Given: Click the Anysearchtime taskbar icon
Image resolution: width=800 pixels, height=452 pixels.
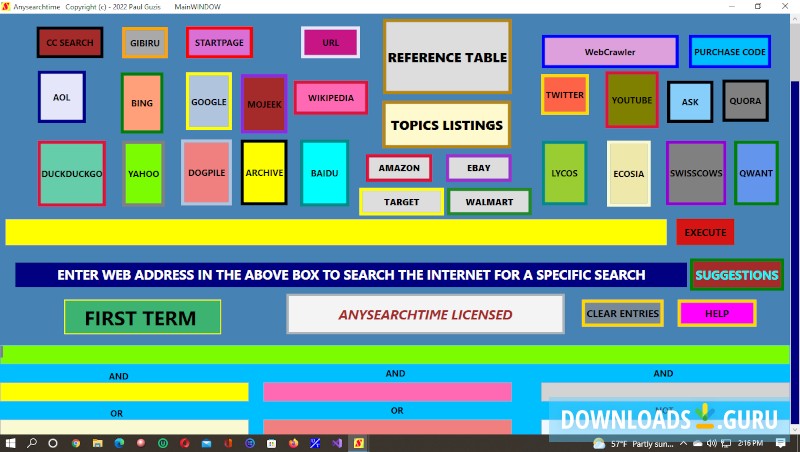Looking at the screenshot, I should (x=359, y=443).
